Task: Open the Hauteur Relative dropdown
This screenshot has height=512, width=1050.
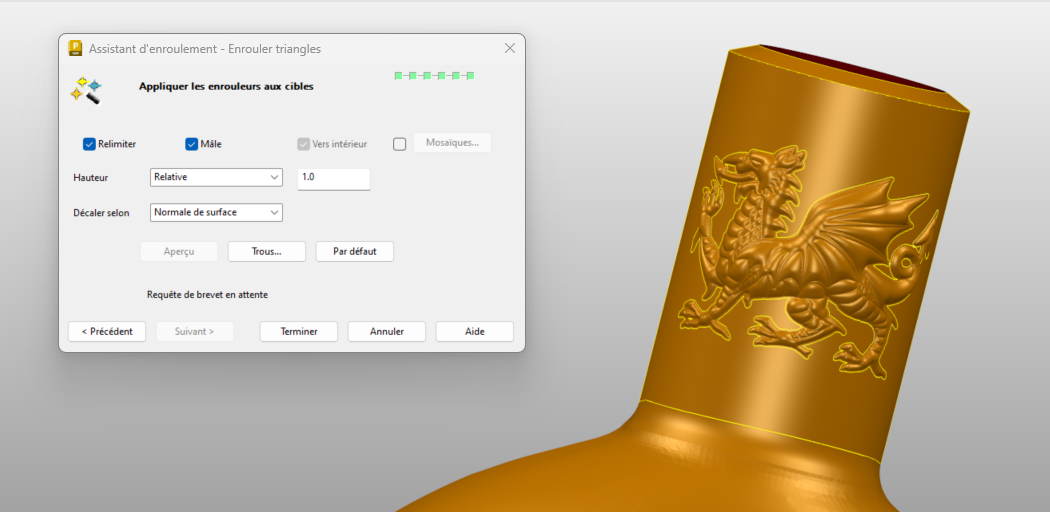Action: (216, 177)
